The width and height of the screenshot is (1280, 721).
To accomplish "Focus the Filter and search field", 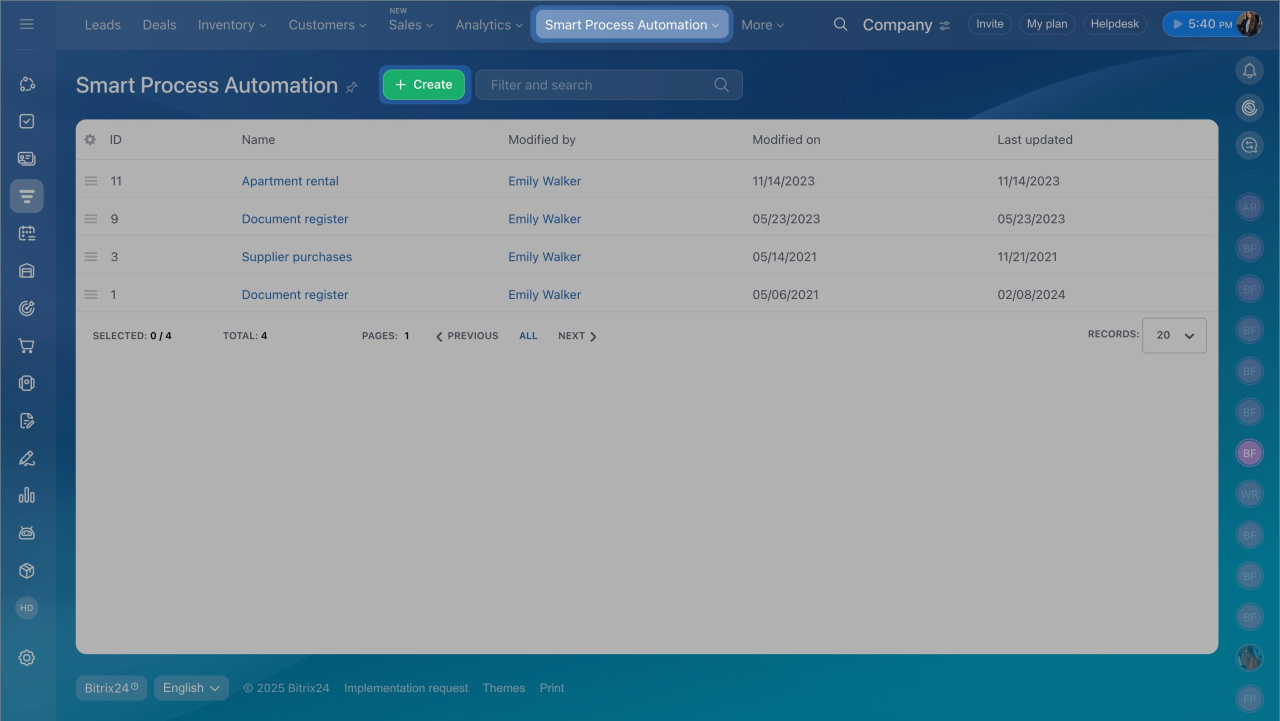I will 598,85.
